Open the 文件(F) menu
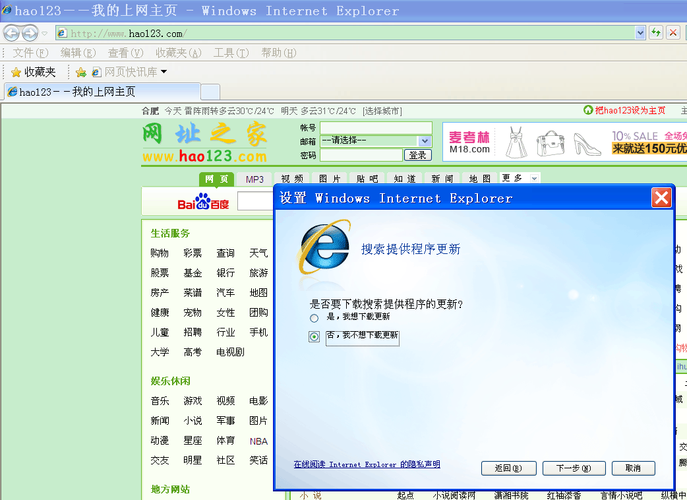687x500 pixels. tap(30, 53)
